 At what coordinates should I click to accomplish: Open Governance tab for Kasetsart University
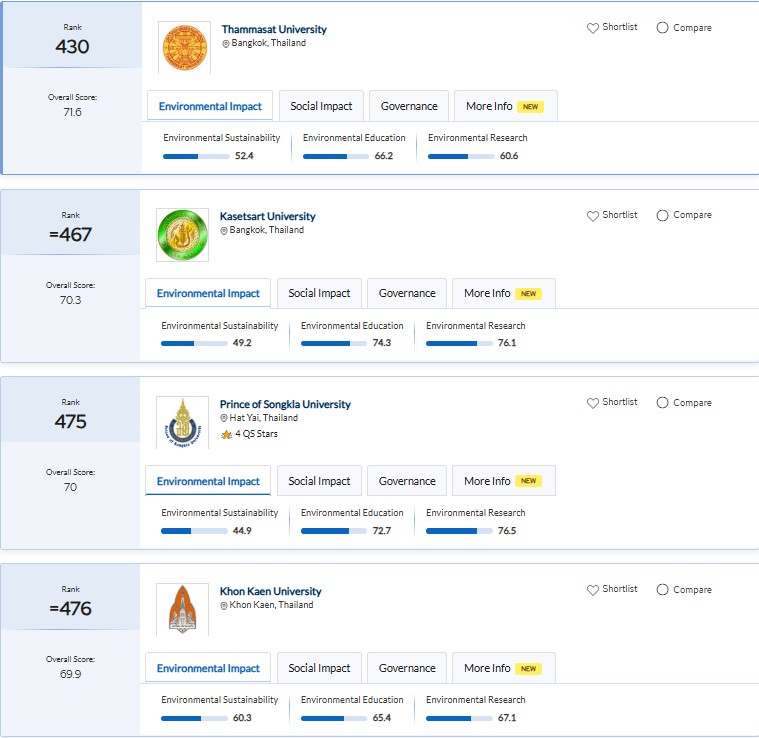click(407, 293)
